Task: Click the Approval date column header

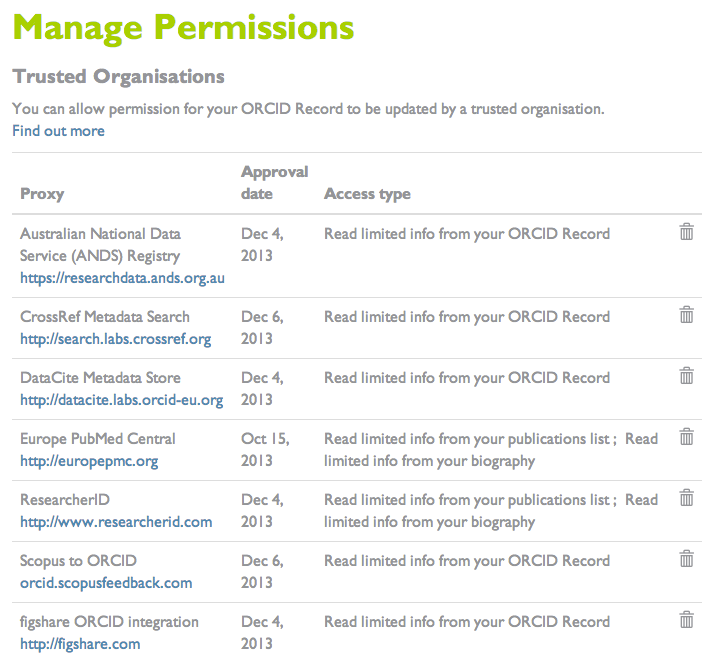Action: 274,183
